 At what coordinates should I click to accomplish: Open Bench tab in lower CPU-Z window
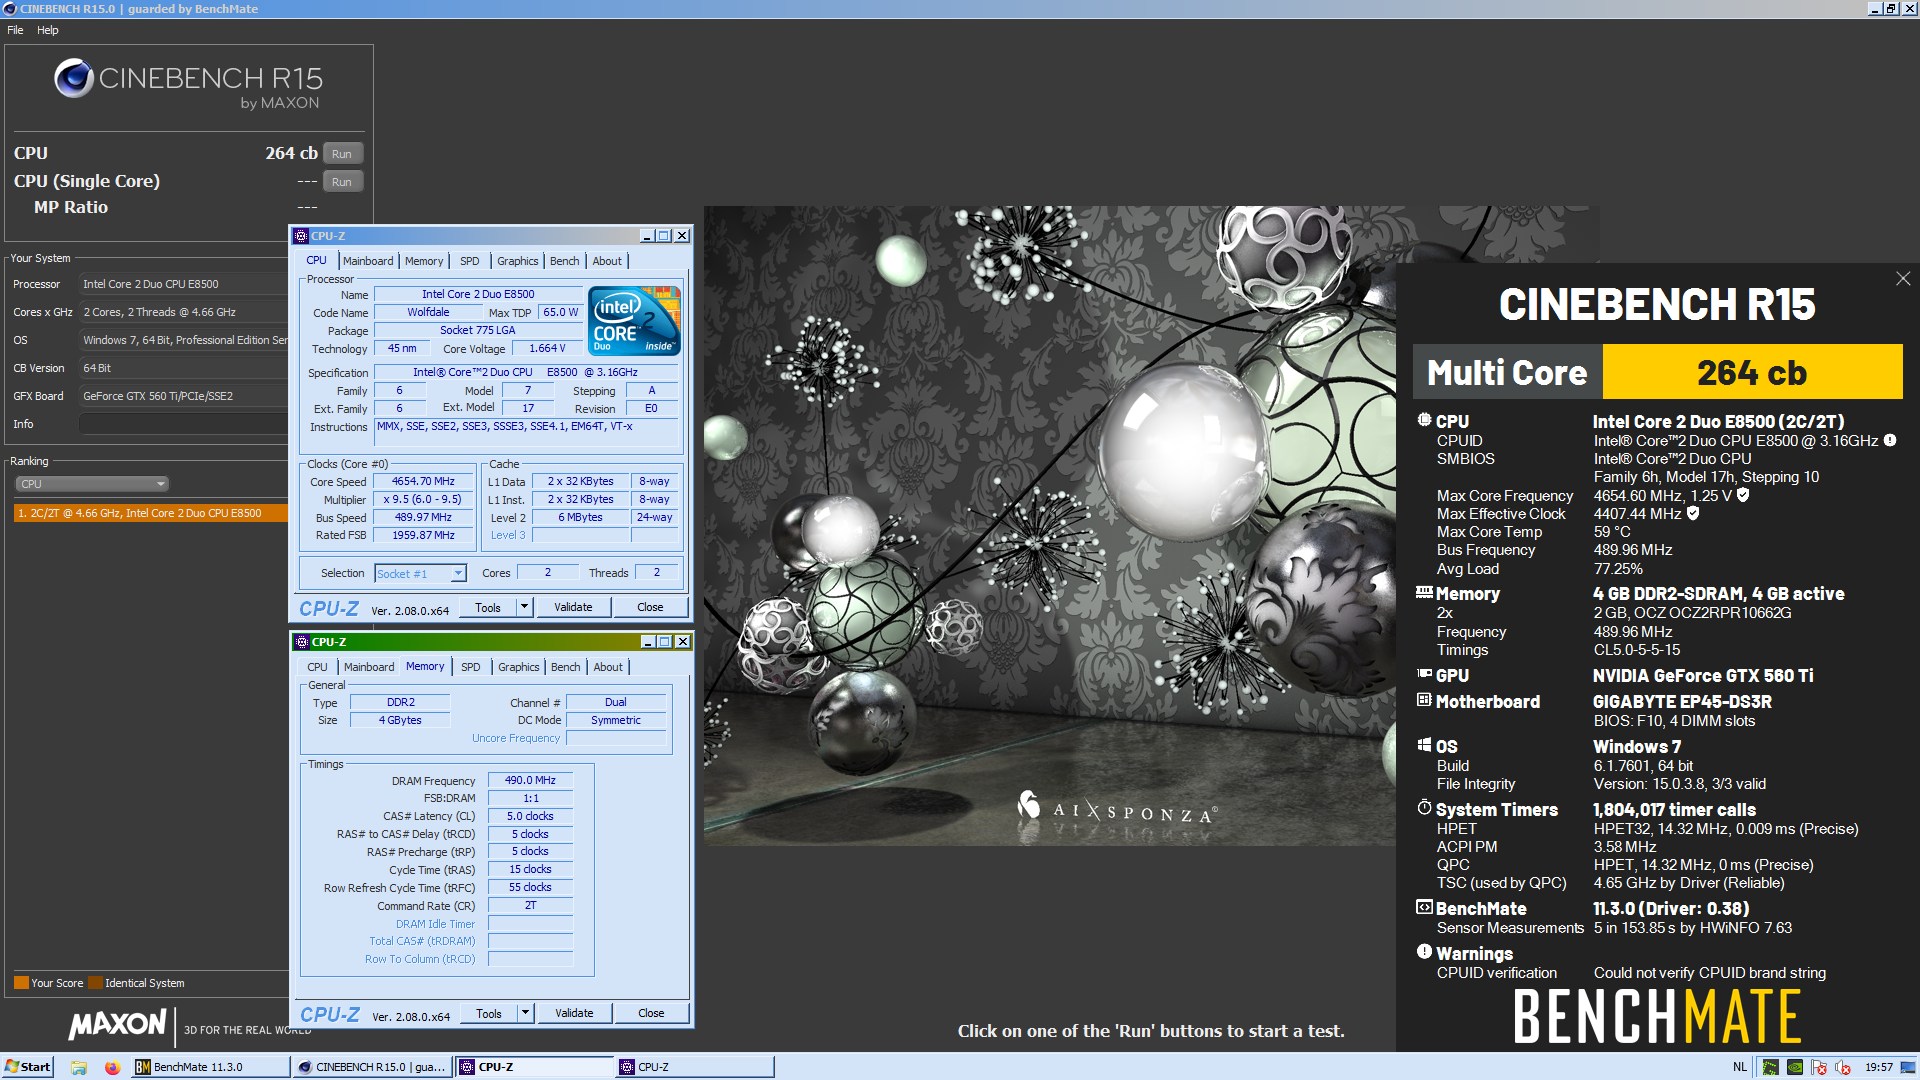point(566,667)
